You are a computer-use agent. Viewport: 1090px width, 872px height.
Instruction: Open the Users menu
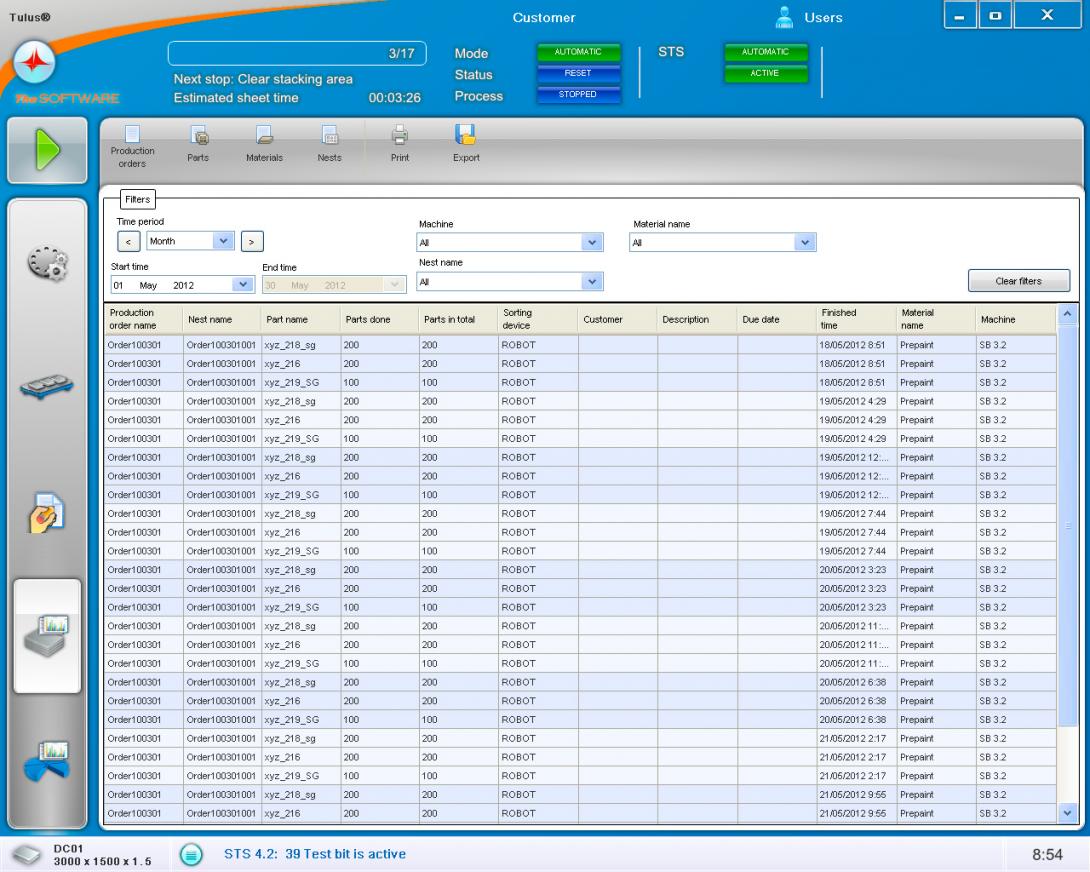pyautogui.click(x=812, y=18)
